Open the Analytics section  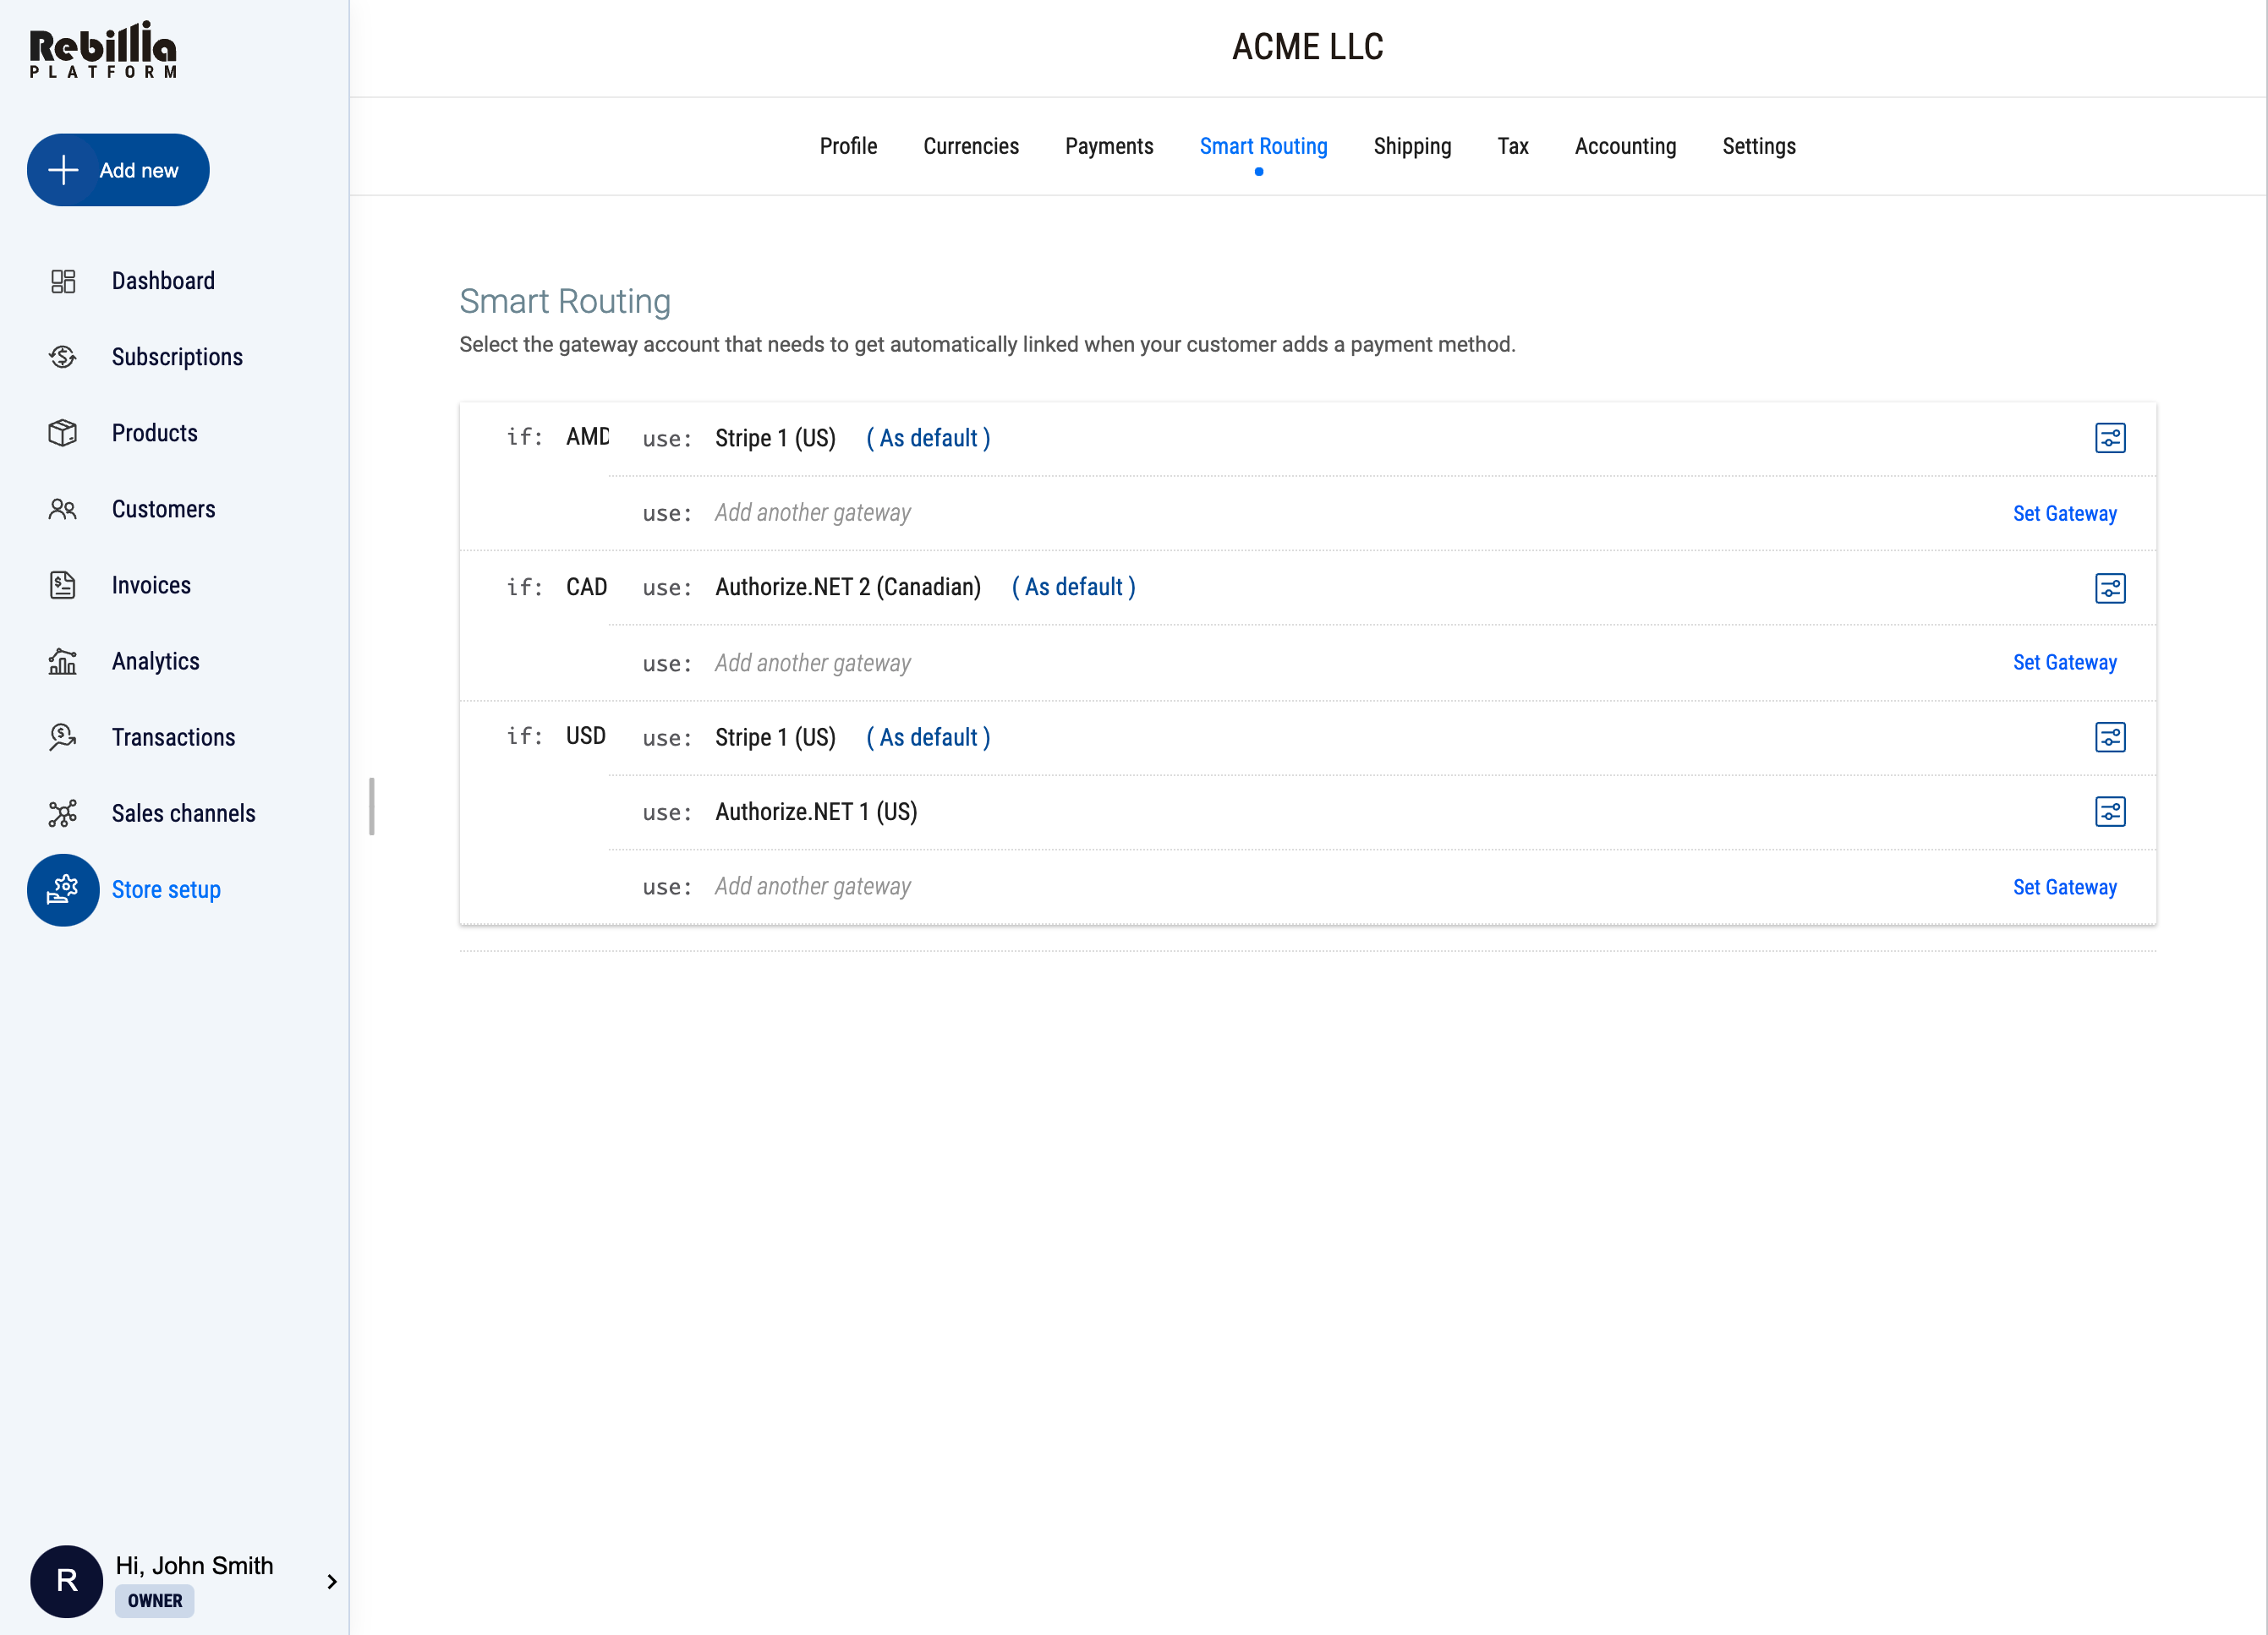(156, 661)
